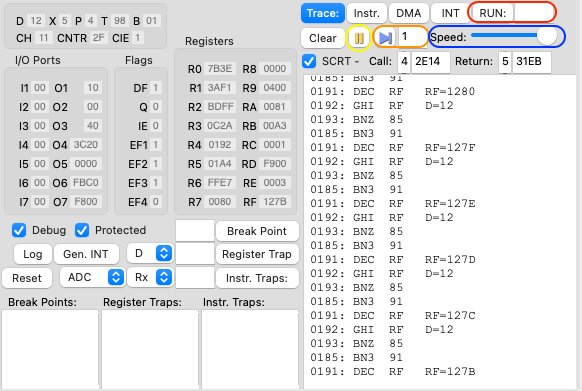Image resolution: width=582 pixels, height=391 pixels.
Task: Click the O6 port value FBC0
Action: tap(86, 183)
